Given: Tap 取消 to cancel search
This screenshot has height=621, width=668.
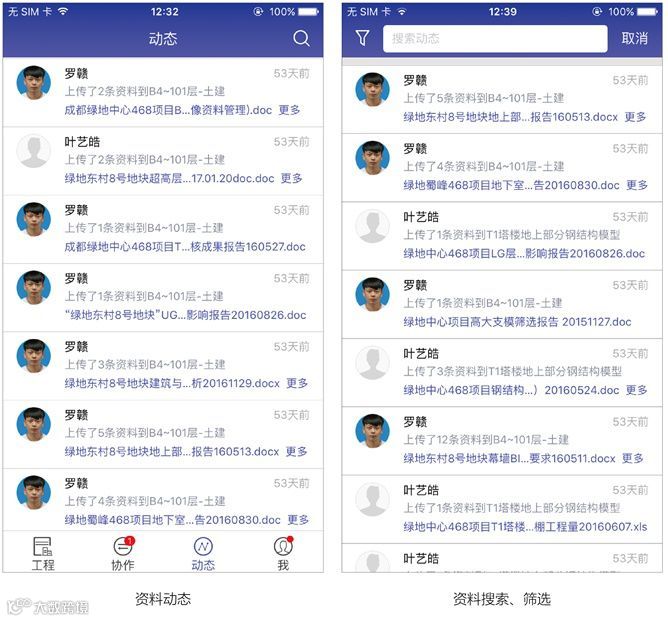Looking at the screenshot, I should (634, 38).
